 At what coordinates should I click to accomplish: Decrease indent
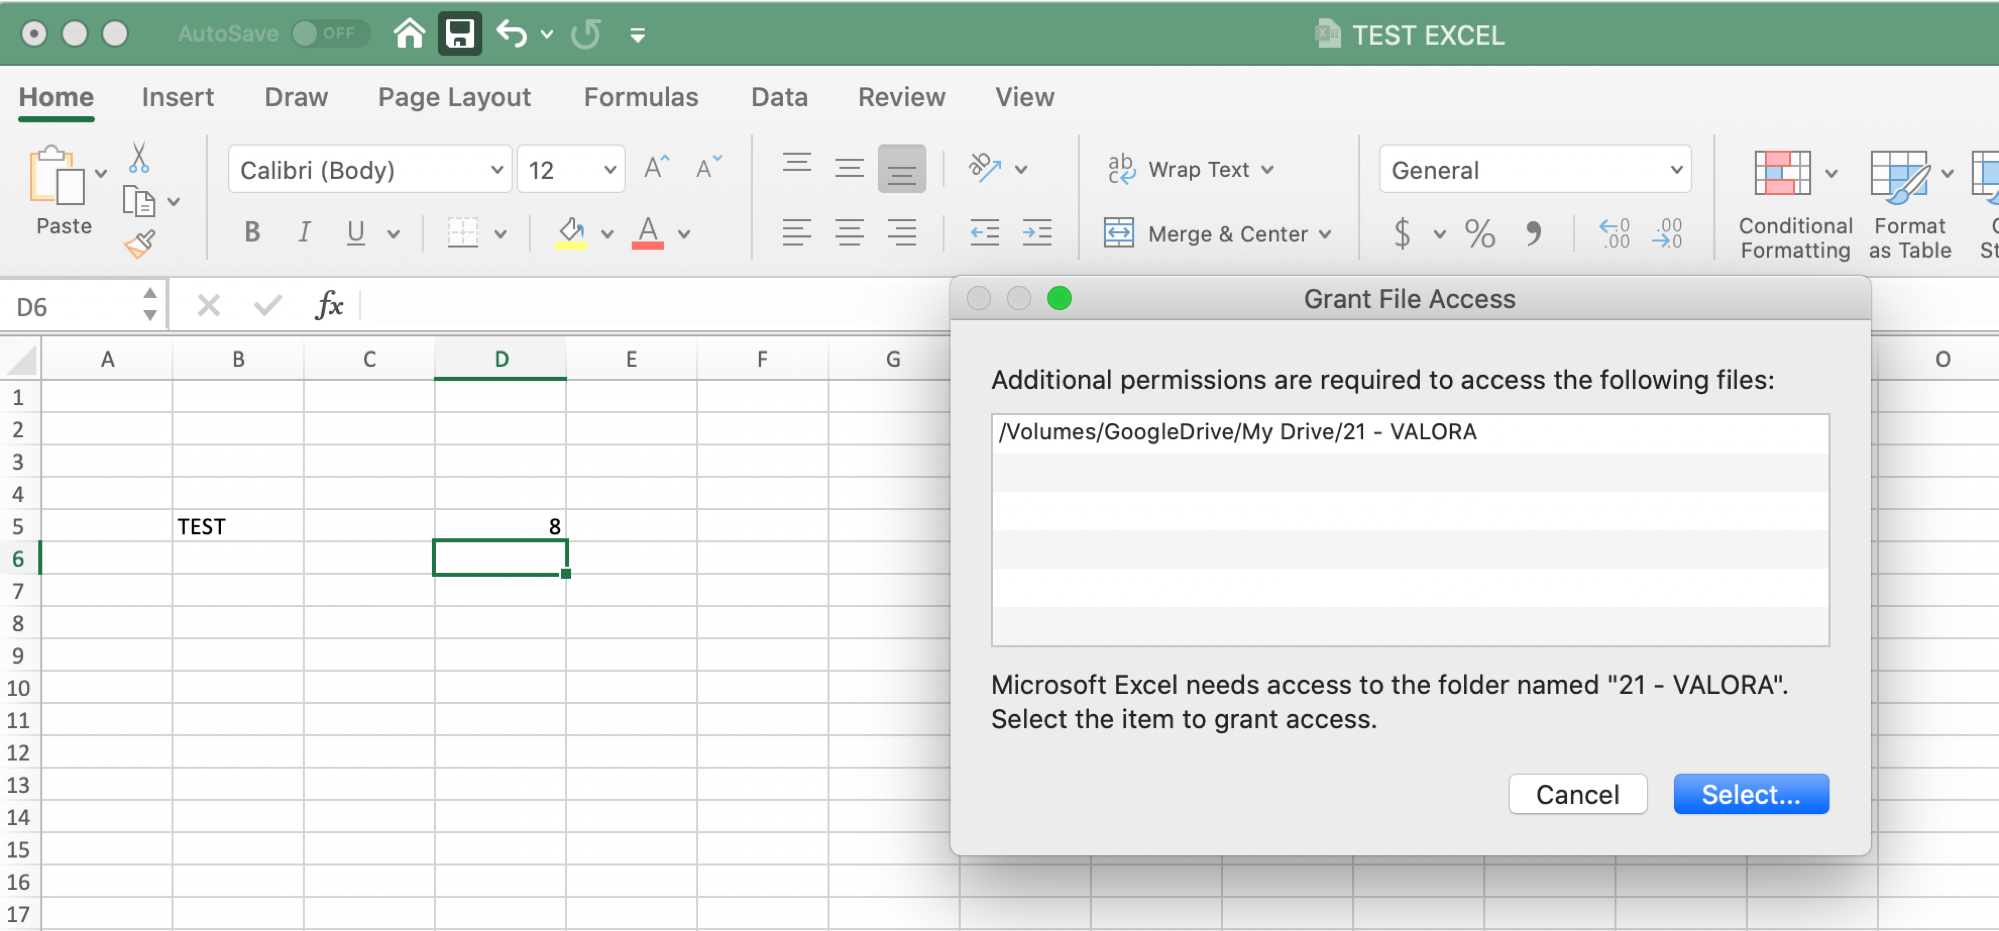point(985,233)
